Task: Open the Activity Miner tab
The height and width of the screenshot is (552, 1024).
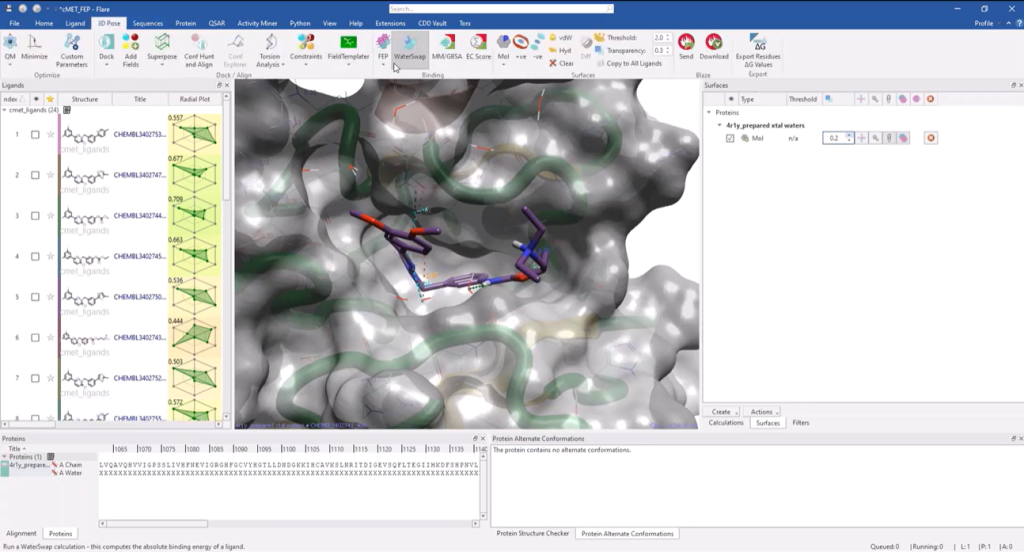Action: click(257, 23)
